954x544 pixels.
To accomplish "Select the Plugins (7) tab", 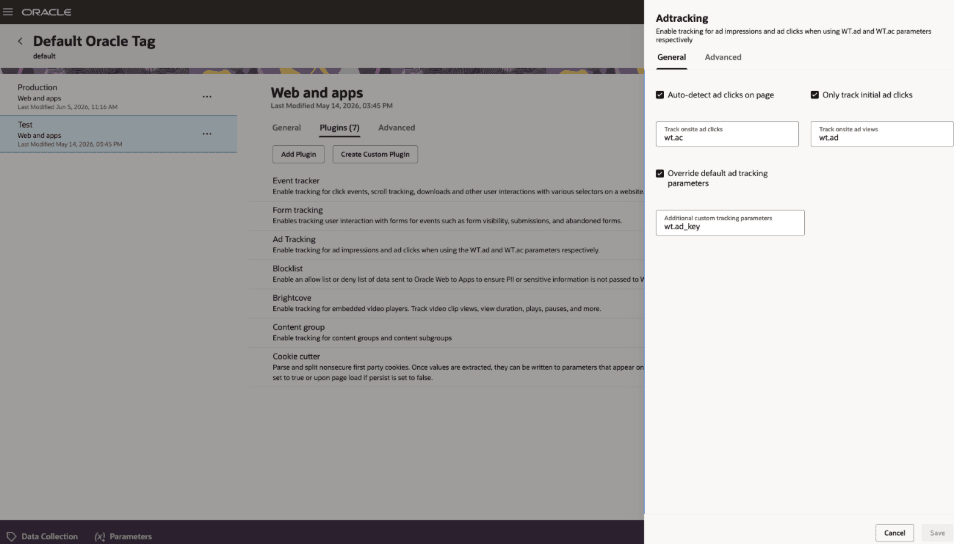I will 339,128.
